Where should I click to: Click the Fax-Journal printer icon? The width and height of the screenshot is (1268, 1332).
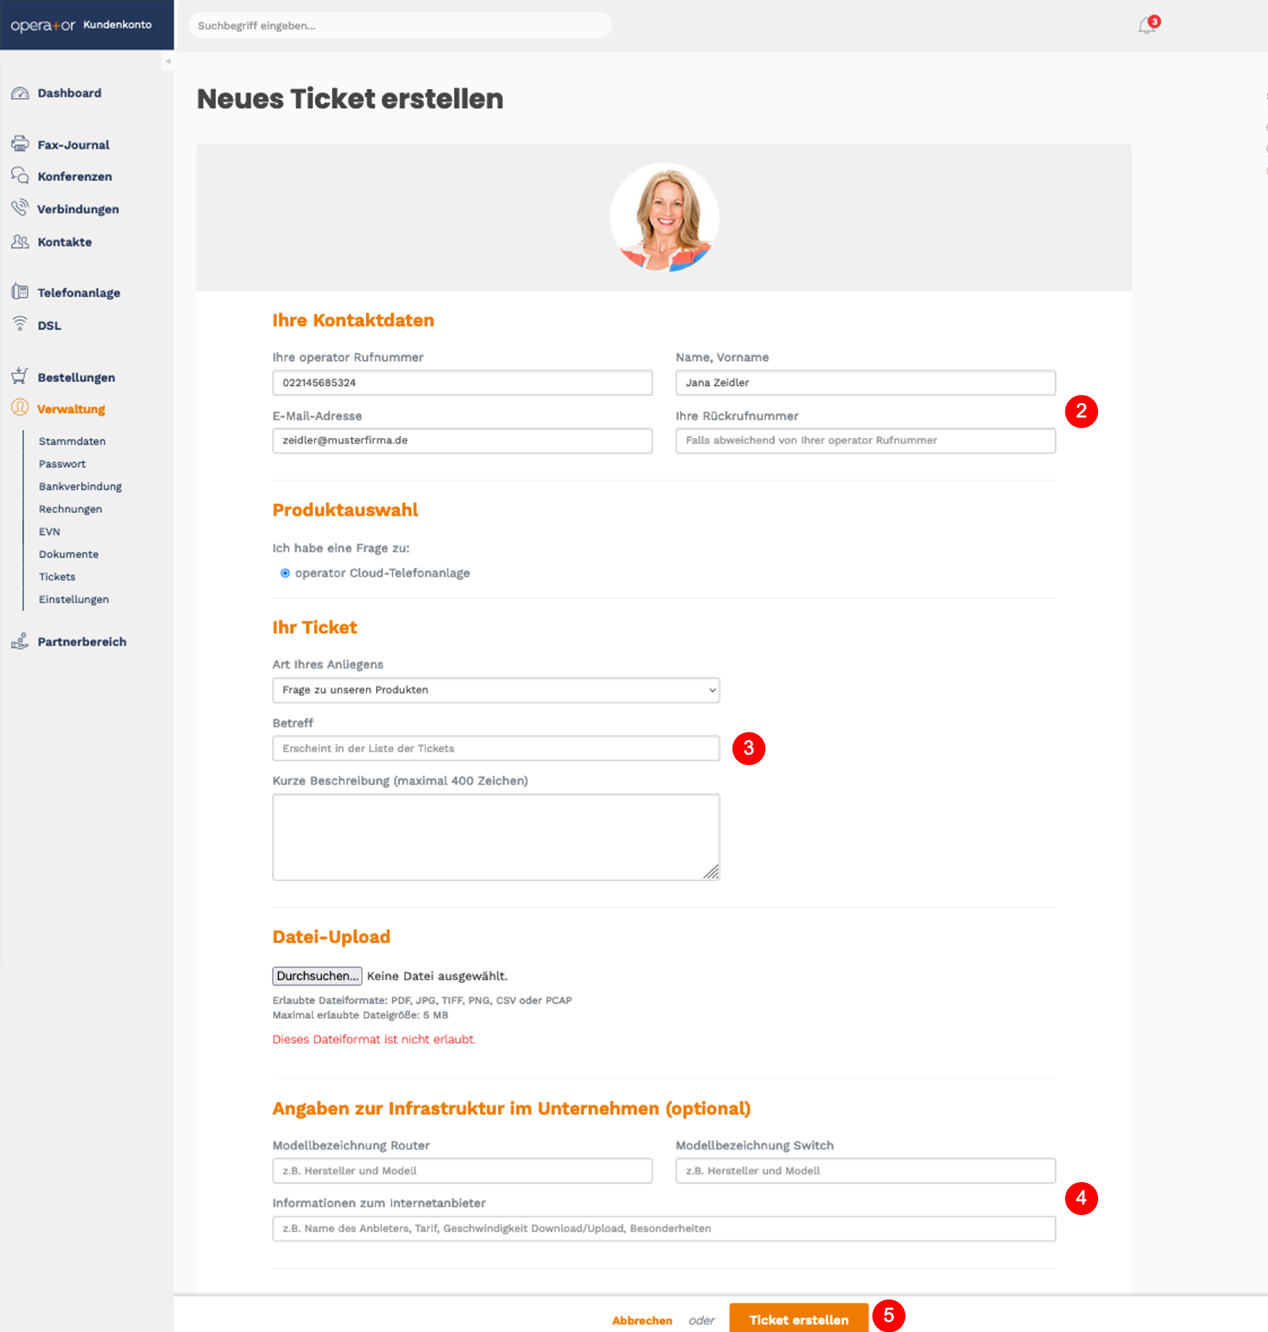[20, 144]
